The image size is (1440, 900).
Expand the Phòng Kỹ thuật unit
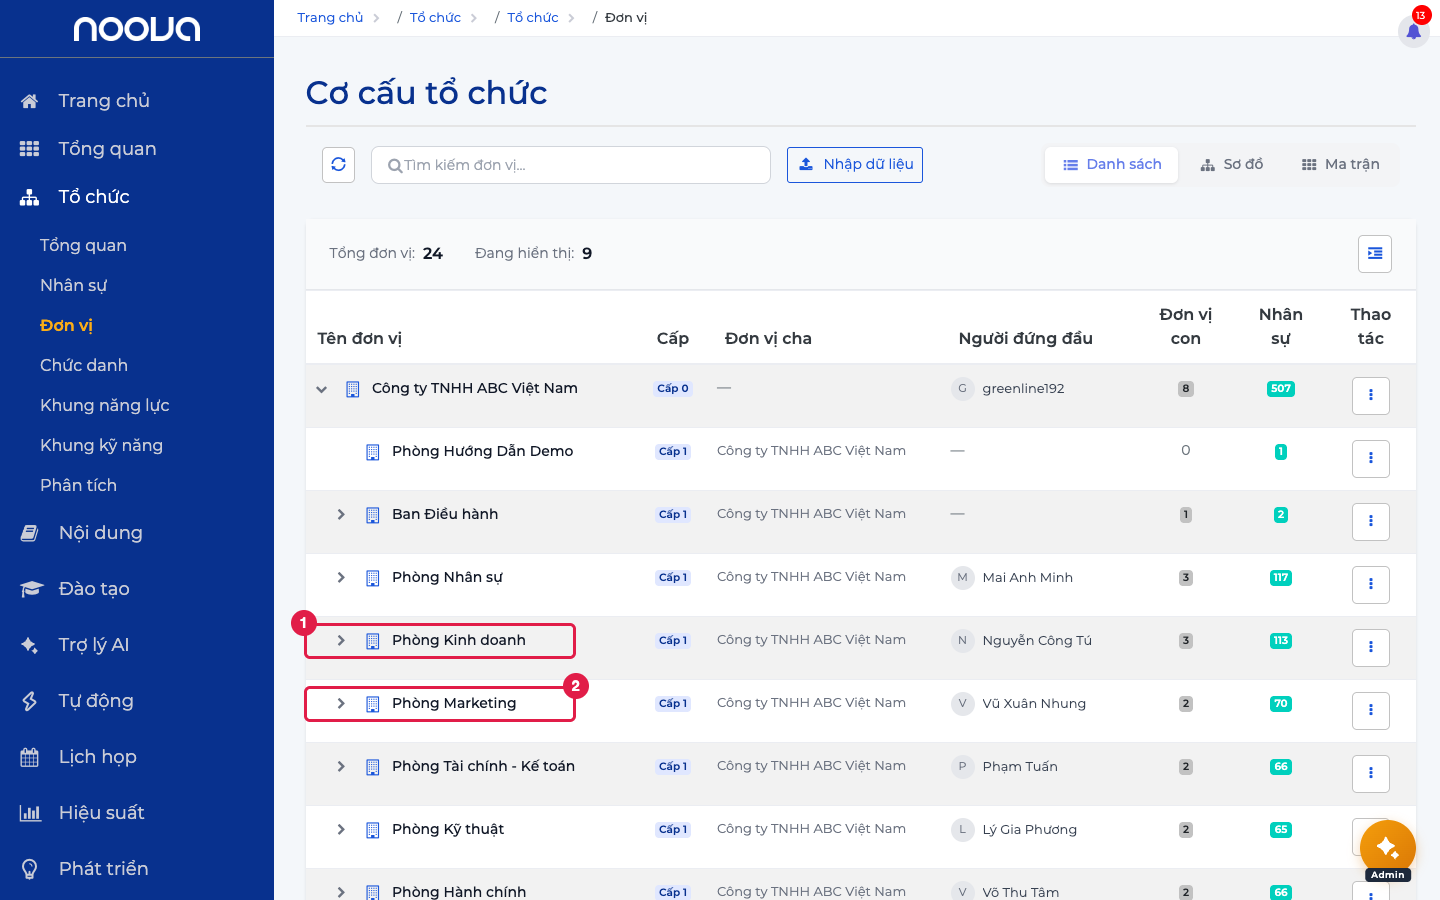[341, 830]
